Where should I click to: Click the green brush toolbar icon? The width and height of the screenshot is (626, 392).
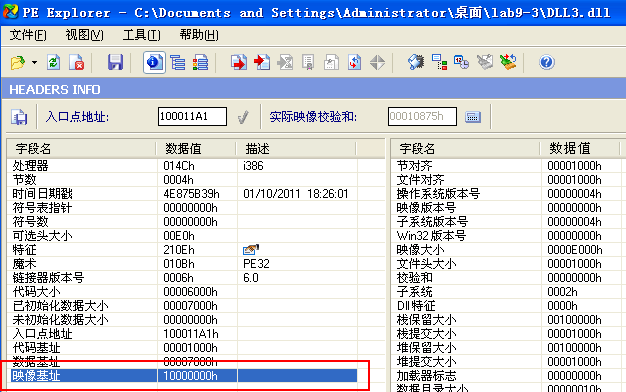(508, 63)
